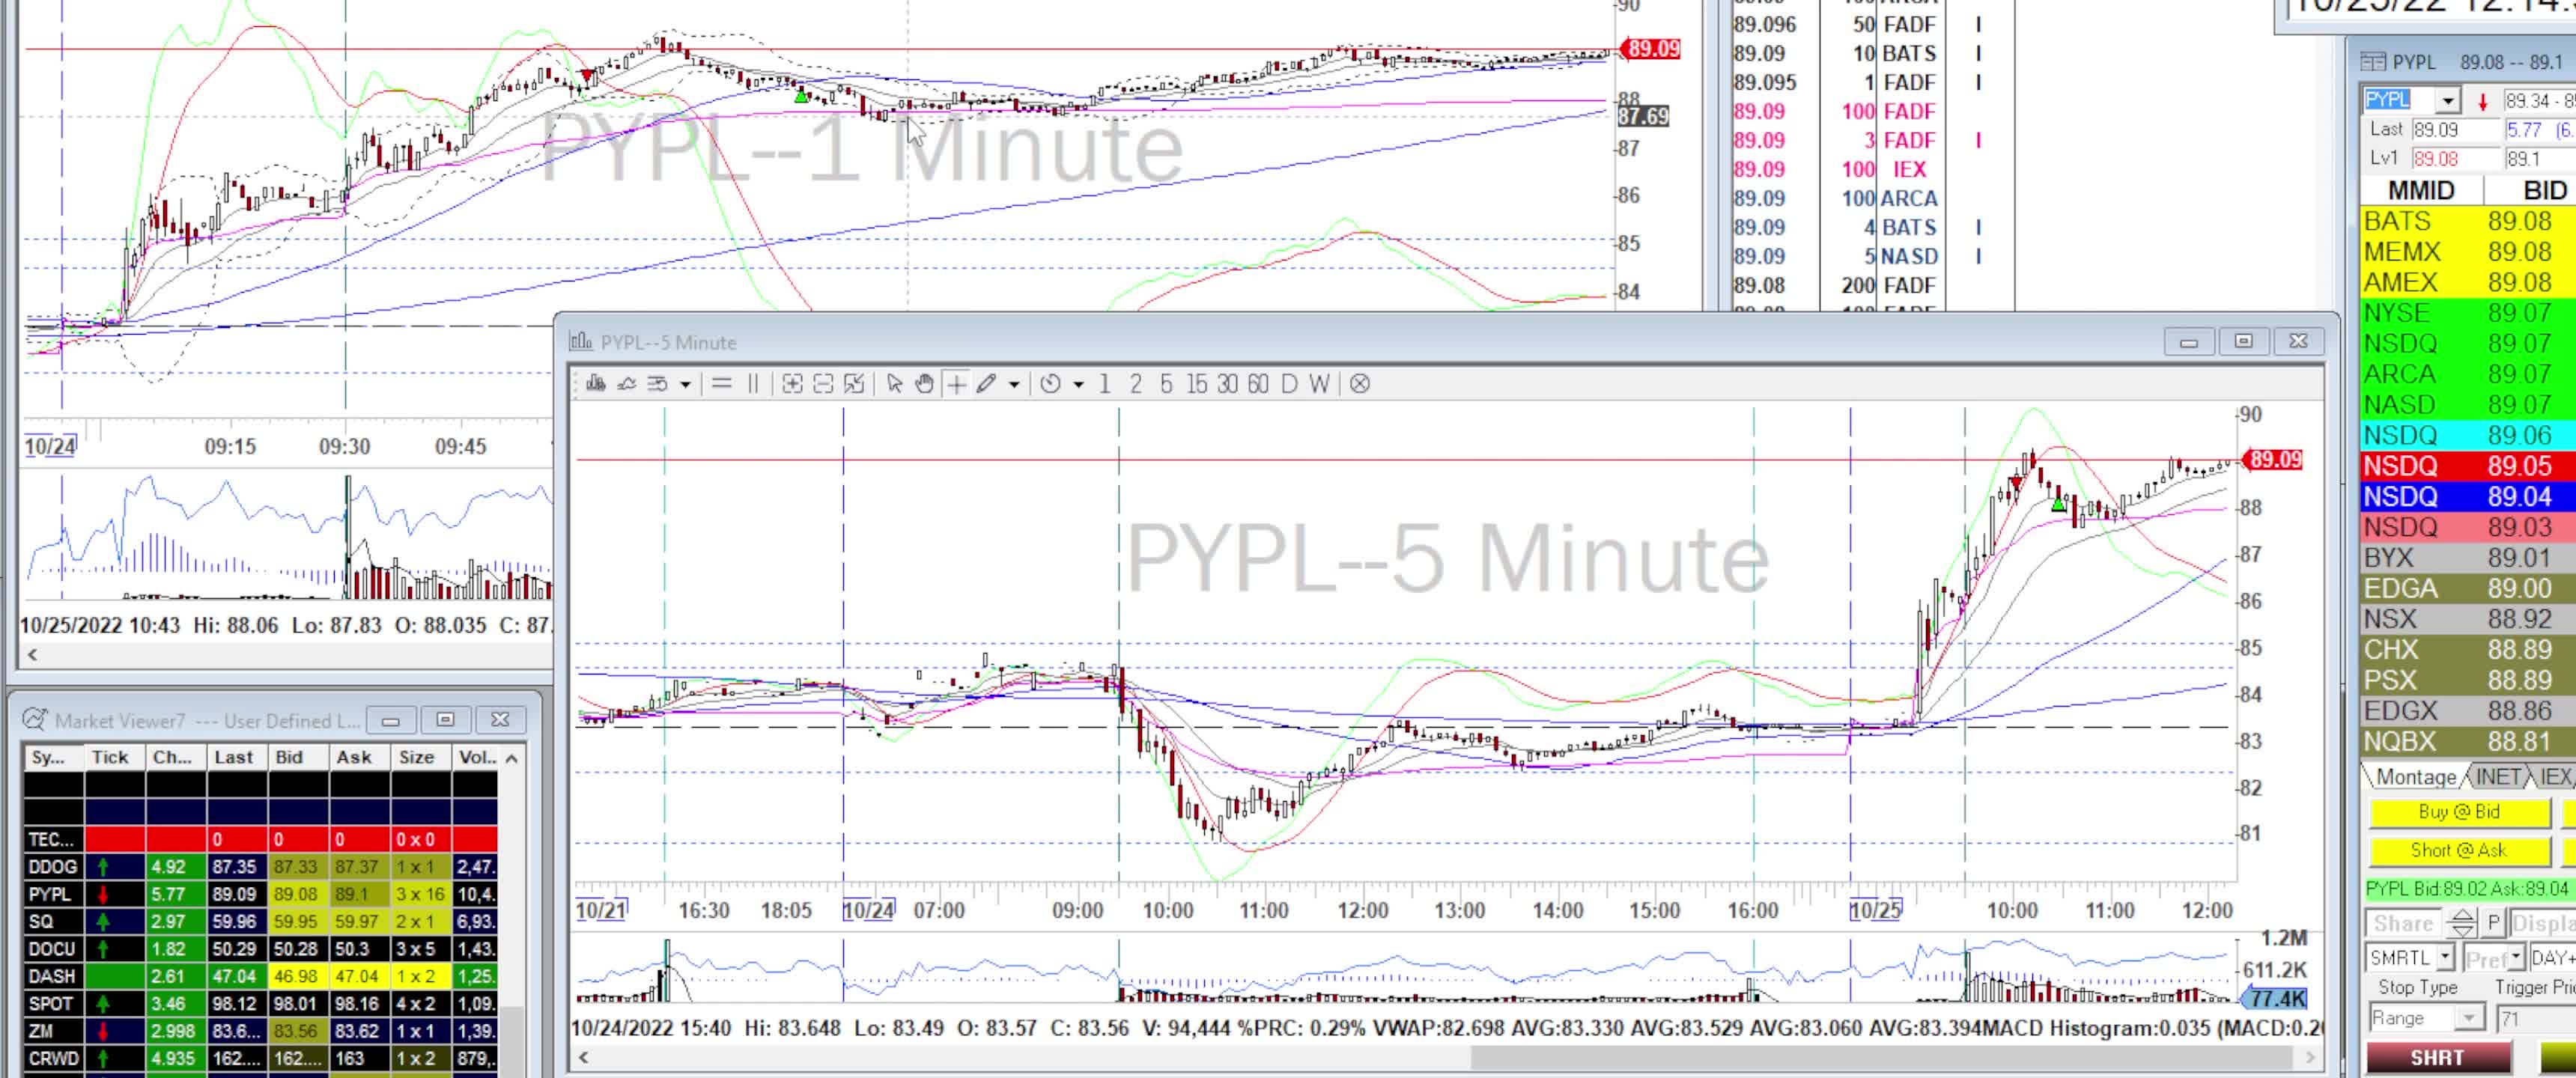2576x1078 pixels.
Task: Select the SQ row in Market Viewer
Action: pyautogui.click(x=260, y=922)
